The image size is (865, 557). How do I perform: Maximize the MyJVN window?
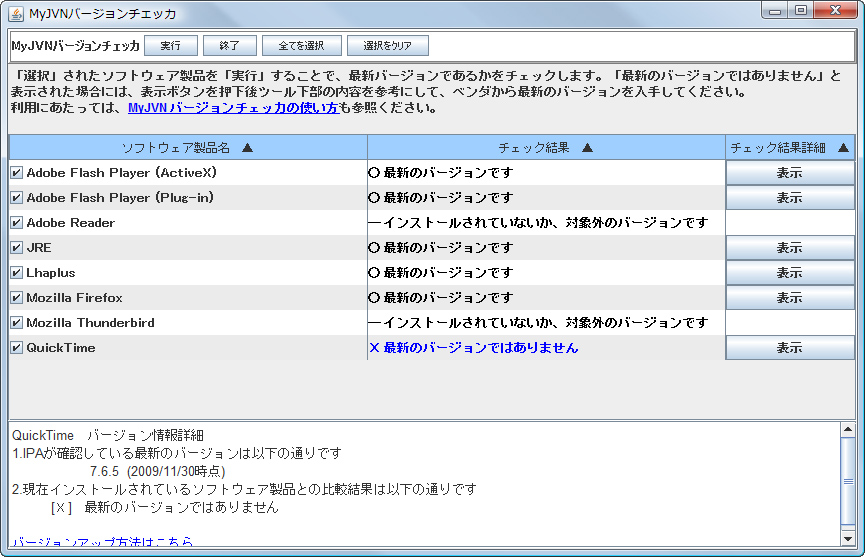801,11
